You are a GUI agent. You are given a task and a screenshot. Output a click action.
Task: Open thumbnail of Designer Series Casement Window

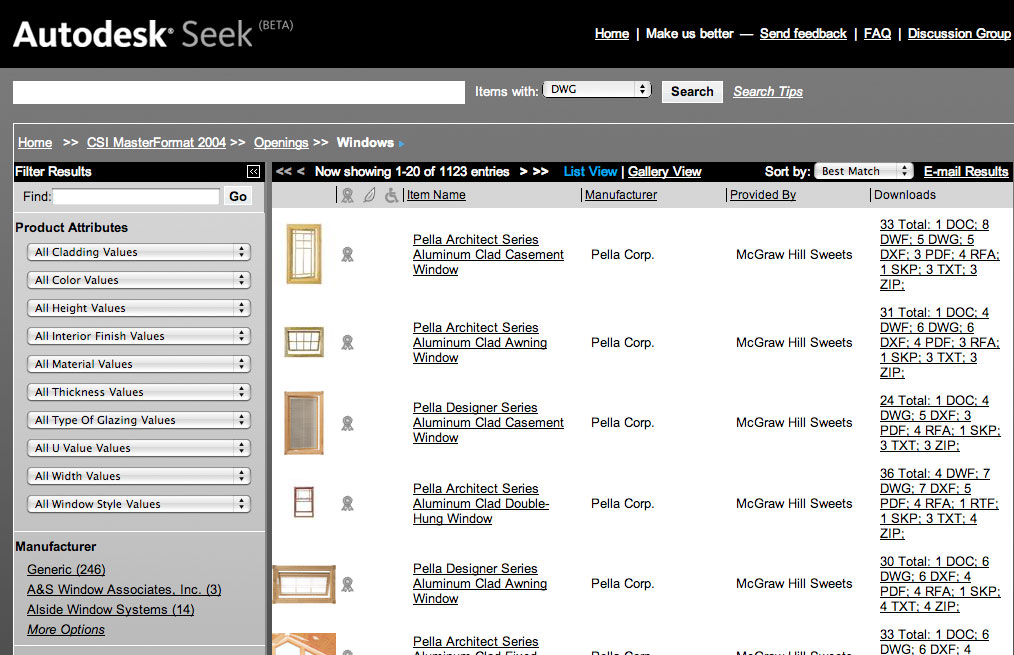point(304,423)
